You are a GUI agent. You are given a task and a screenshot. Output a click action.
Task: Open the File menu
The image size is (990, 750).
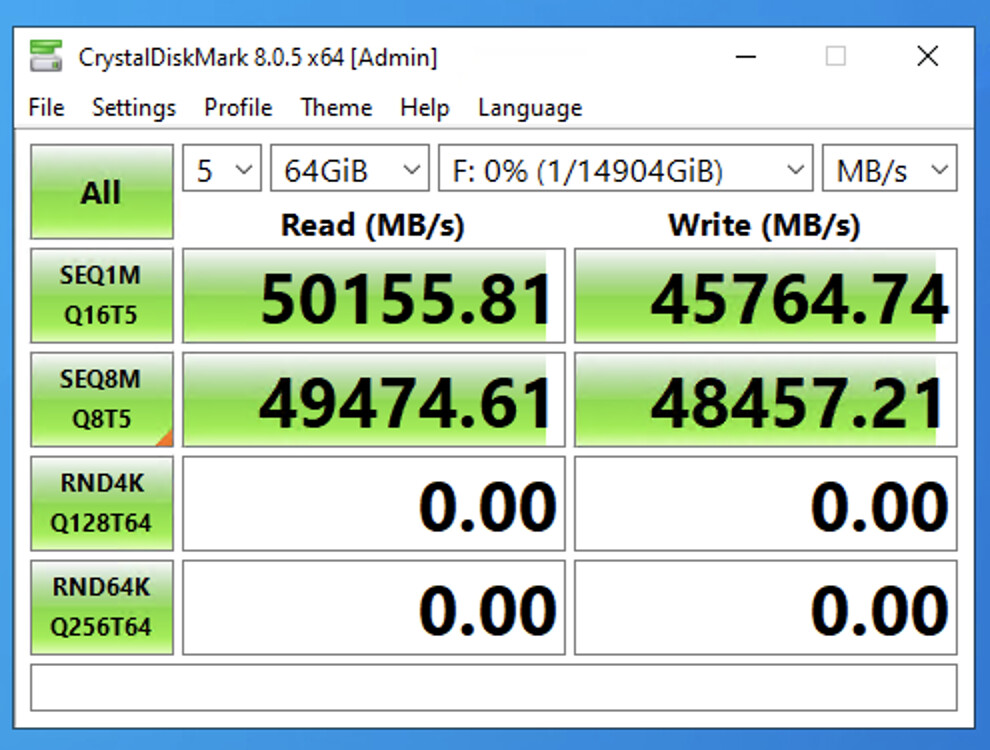tap(46, 108)
